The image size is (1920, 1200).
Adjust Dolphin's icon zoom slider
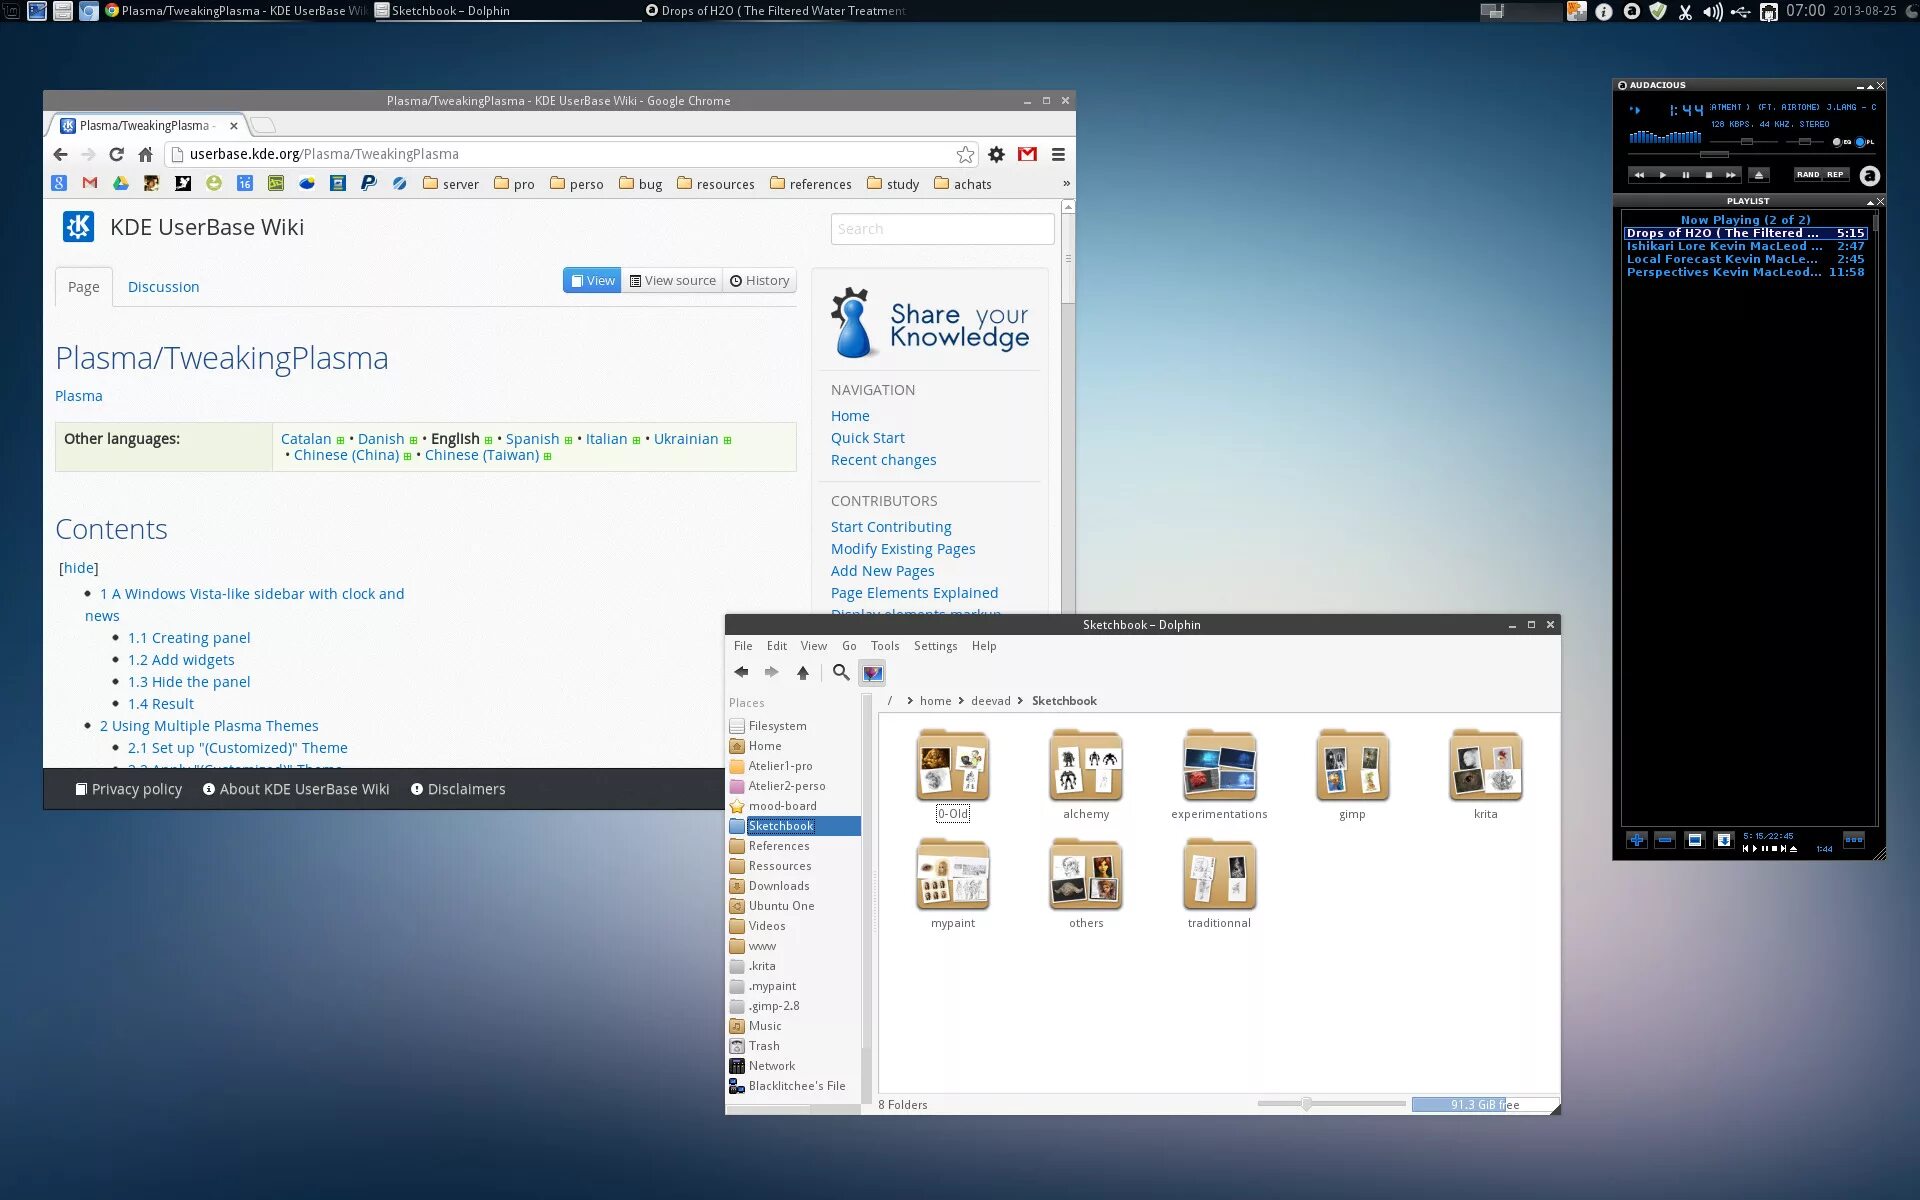1306,1104
